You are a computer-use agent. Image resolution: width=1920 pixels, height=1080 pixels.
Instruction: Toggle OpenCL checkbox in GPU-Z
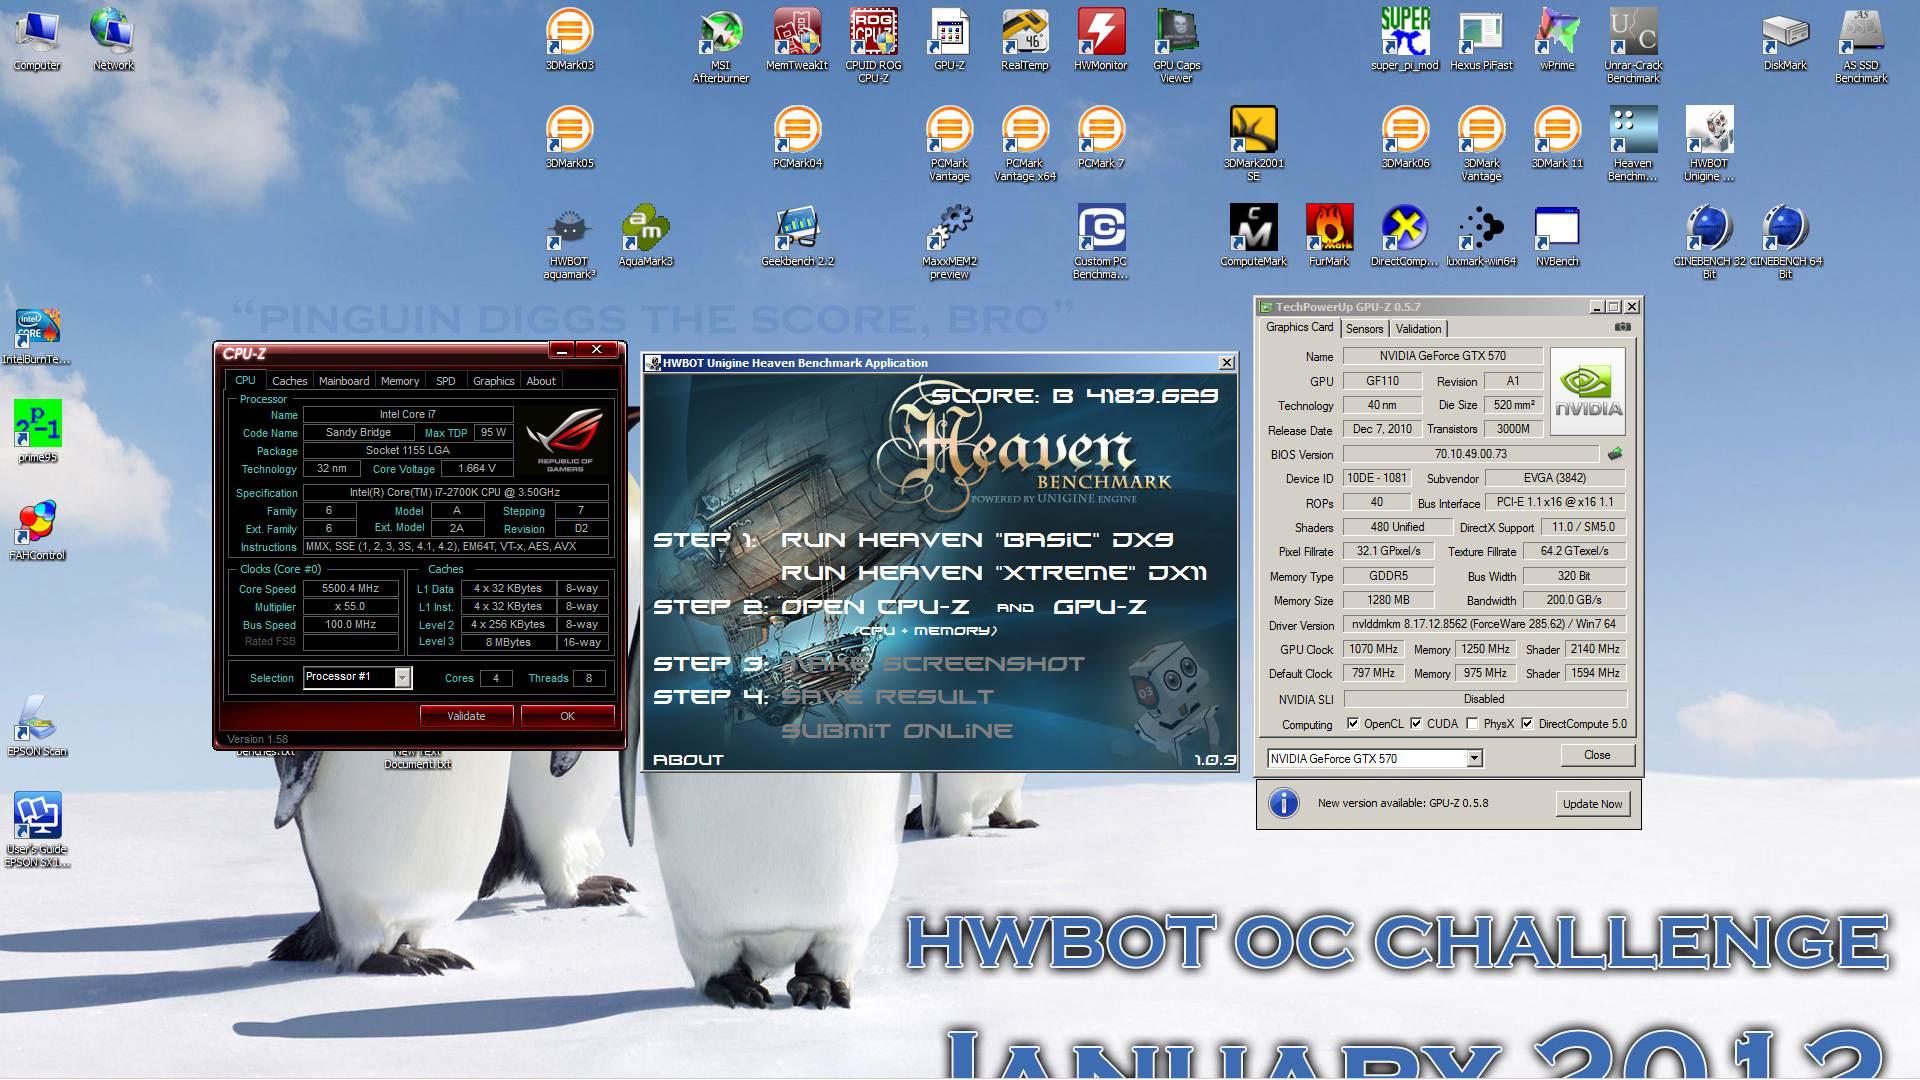(x=1353, y=724)
